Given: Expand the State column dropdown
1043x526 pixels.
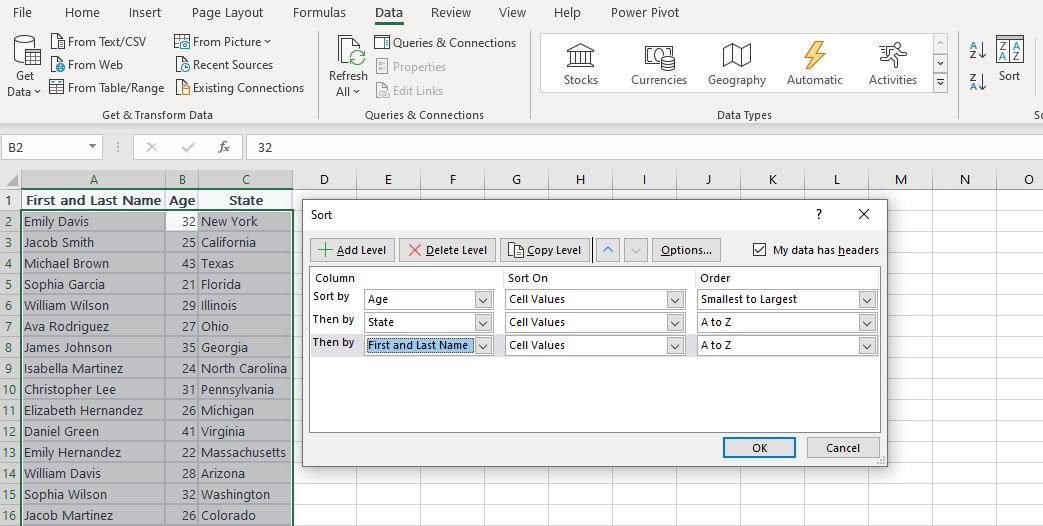Looking at the screenshot, I should 484,323.
